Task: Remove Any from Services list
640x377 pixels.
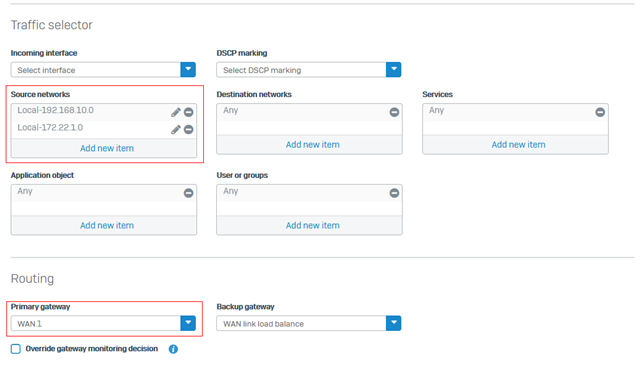Action: pyautogui.click(x=600, y=112)
